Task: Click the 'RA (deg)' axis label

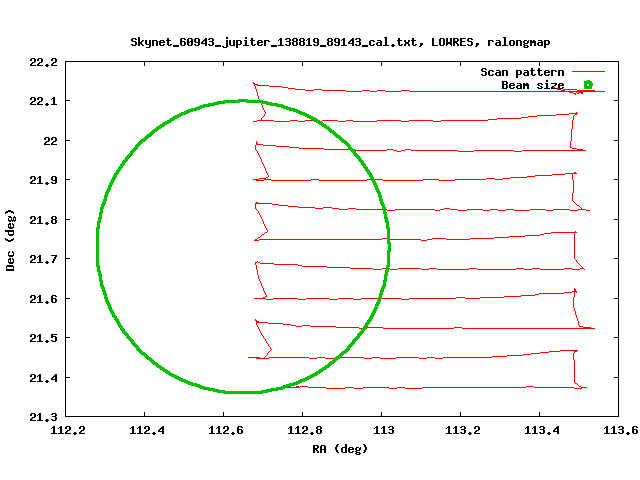Action: pyautogui.click(x=340, y=449)
